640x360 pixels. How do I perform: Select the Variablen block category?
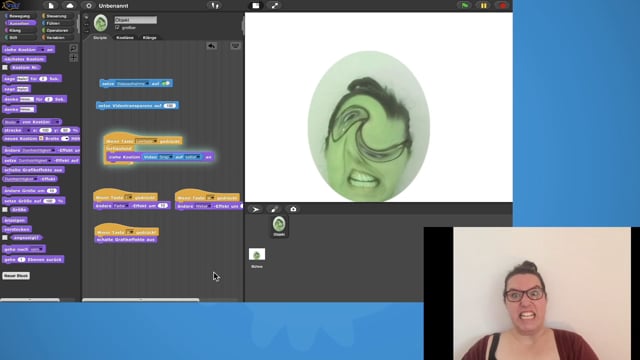point(58,38)
